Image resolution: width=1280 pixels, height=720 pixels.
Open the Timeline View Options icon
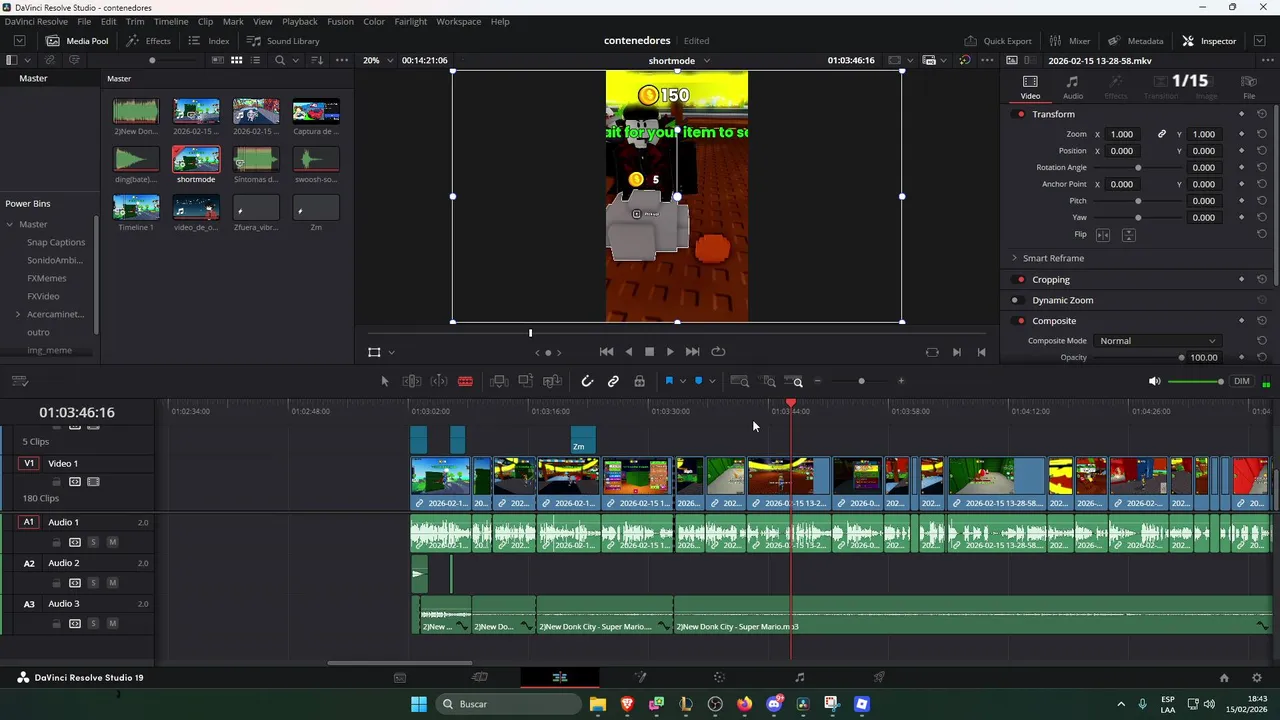(20, 381)
